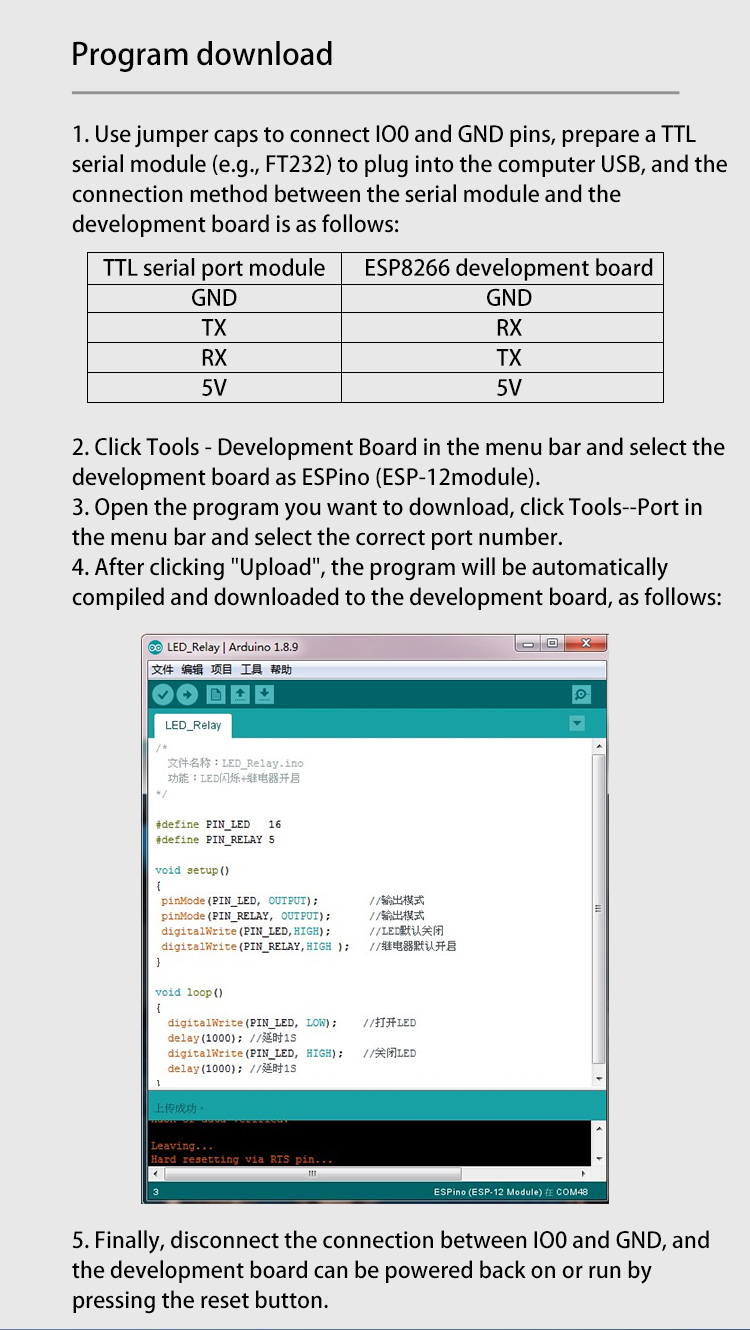This screenshot has height=1330, width=750.
Task: Open the 文件 menu
Action: point(162,670)
